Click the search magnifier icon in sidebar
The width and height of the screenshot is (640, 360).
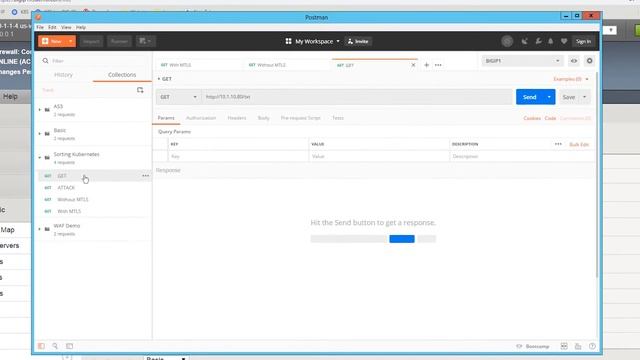tap(45, 61)
